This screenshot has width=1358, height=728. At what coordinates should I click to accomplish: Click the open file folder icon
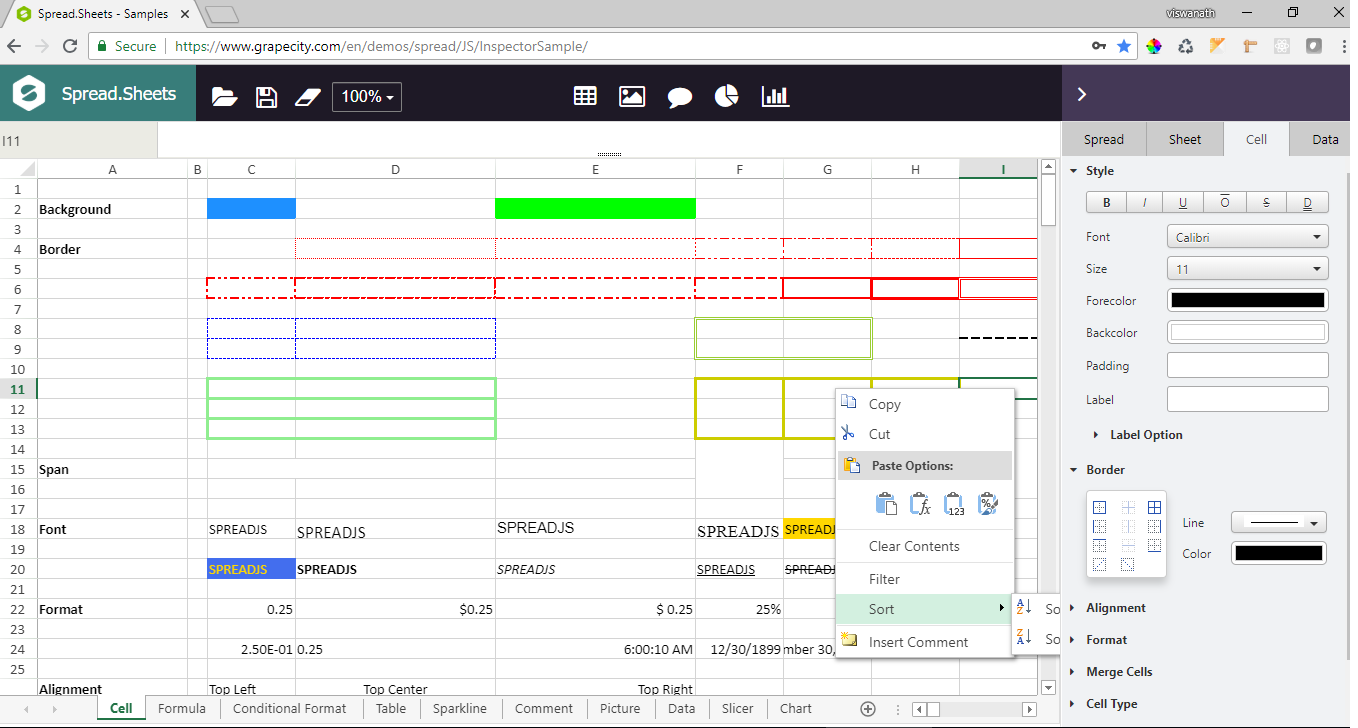(225, 96)
